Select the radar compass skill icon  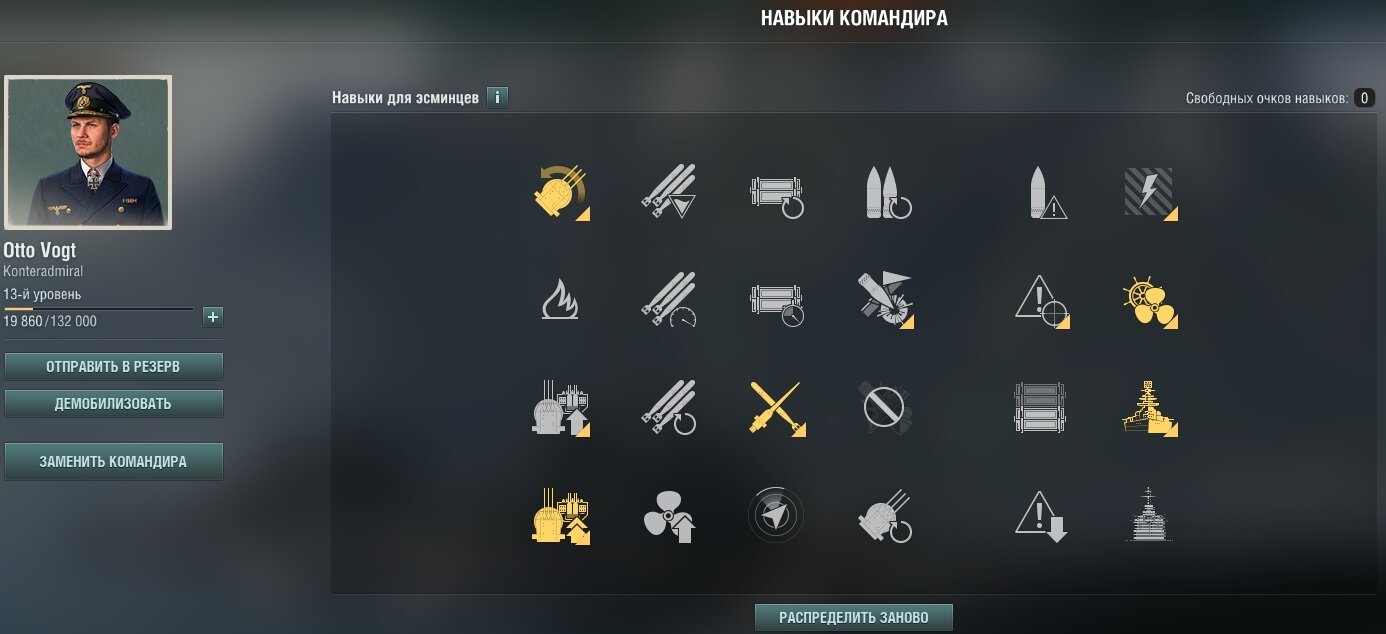[x=776, y=516]
